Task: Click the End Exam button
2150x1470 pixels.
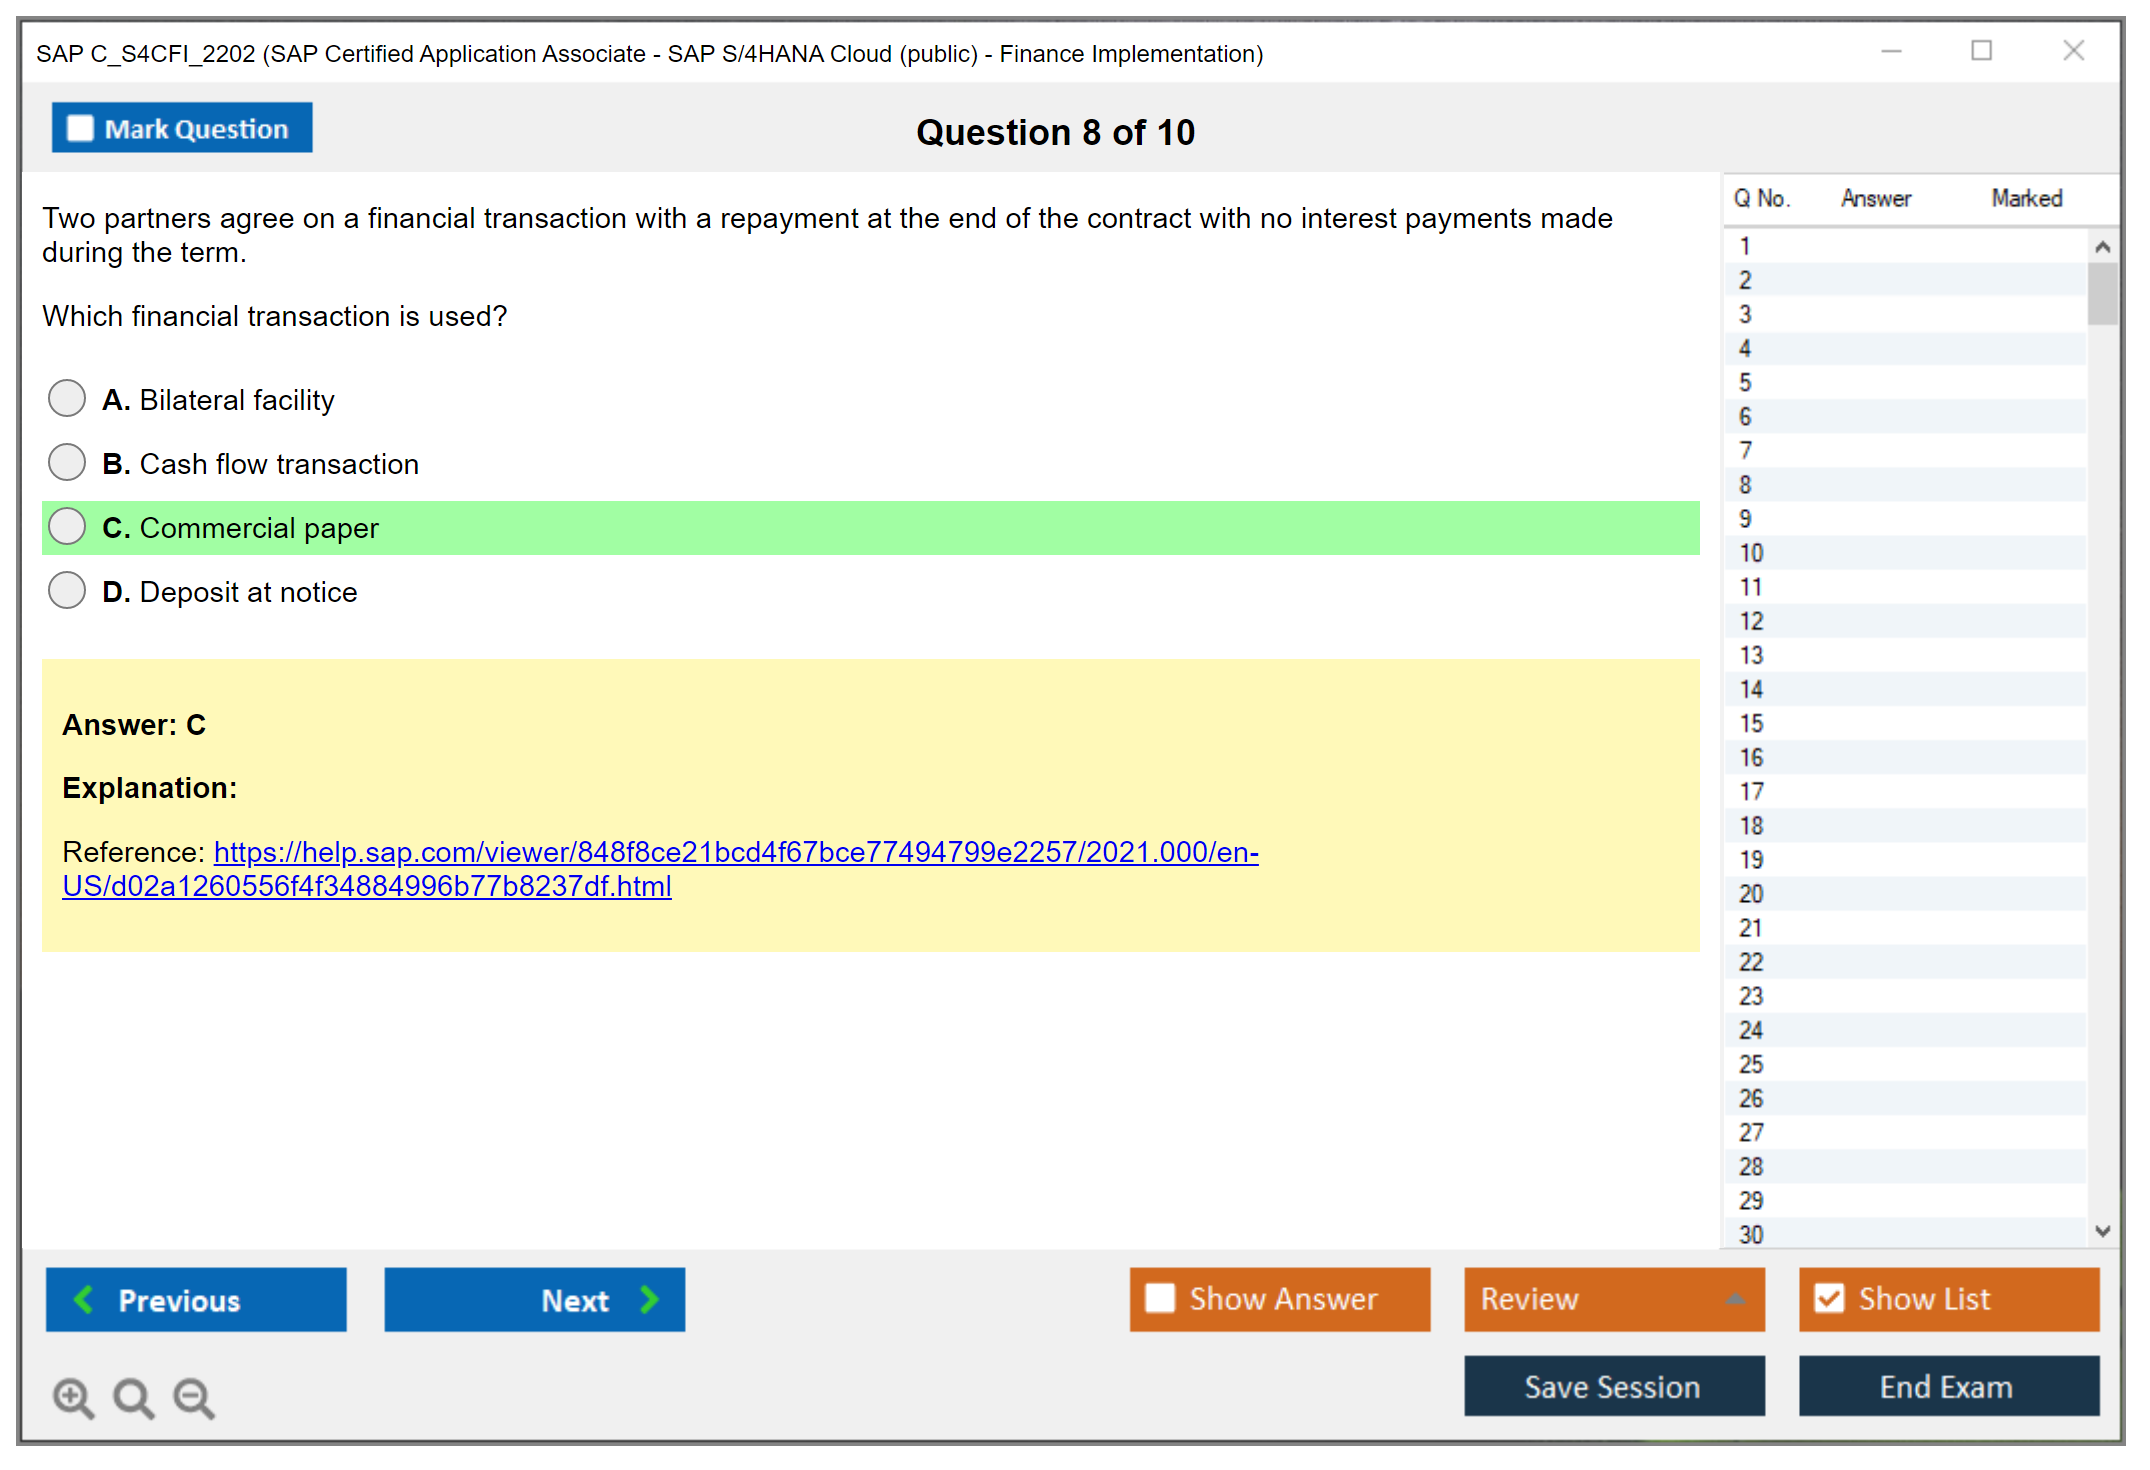Action: pyautogui.click(x=1947, y=1386)
